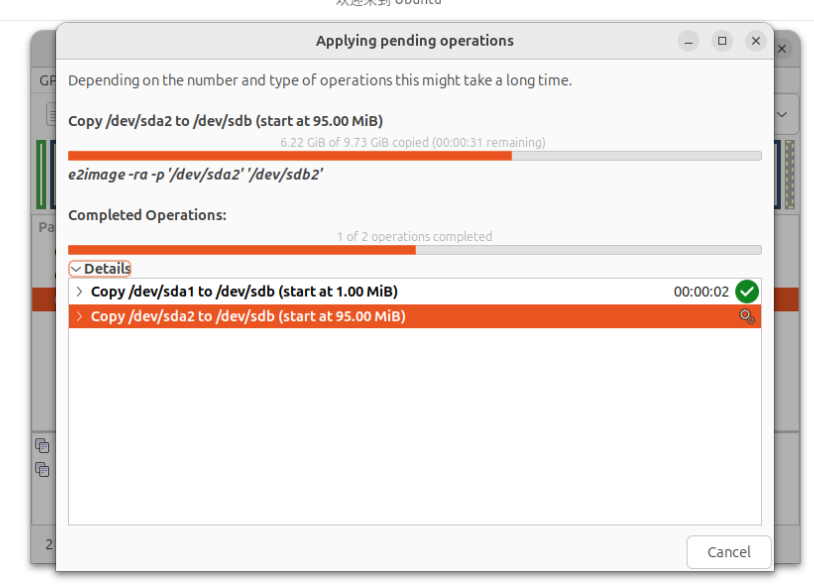Click the e2image command text

pos(195,174)
